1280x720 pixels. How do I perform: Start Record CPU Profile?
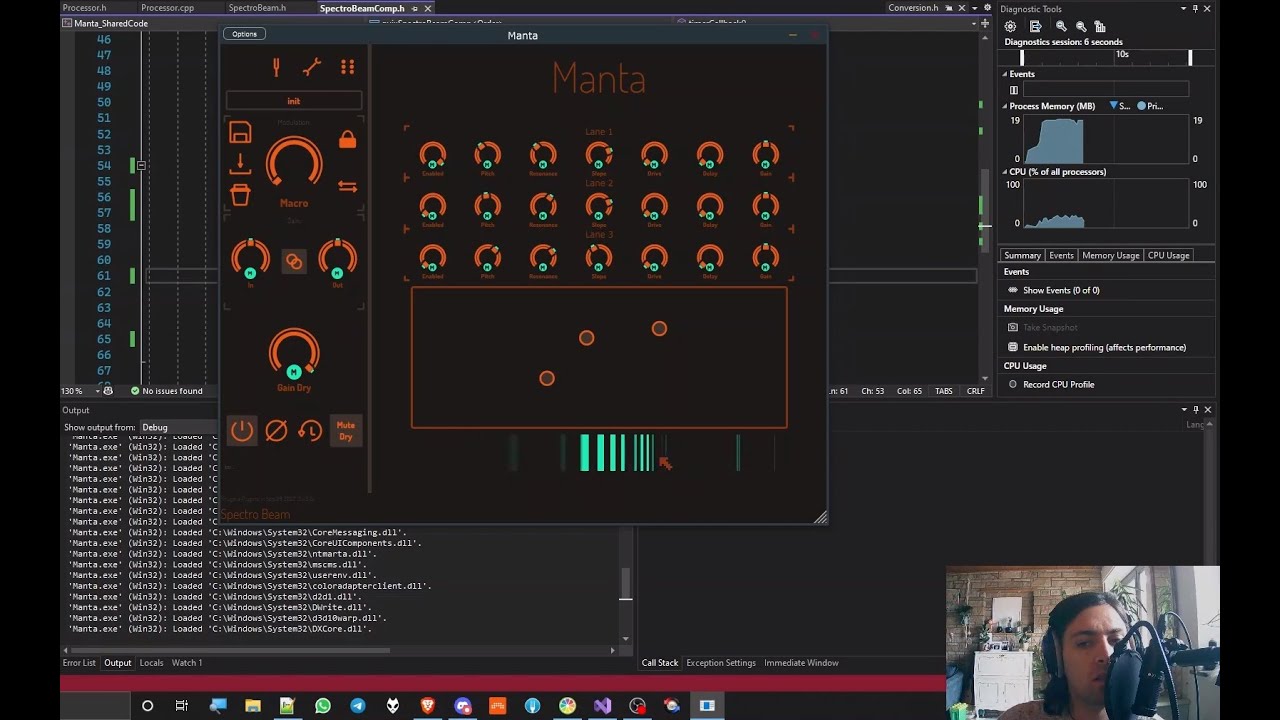[1058, 384]
